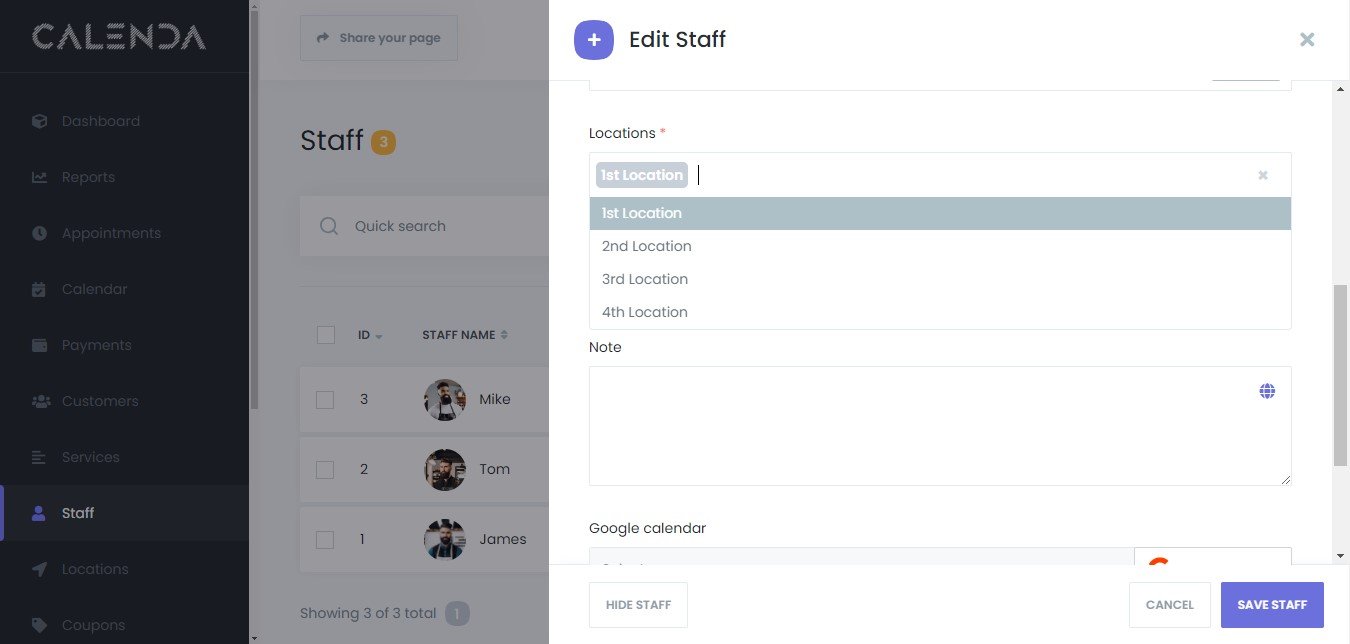
Task: Click the Customers group icon
Action: (40, 401)
